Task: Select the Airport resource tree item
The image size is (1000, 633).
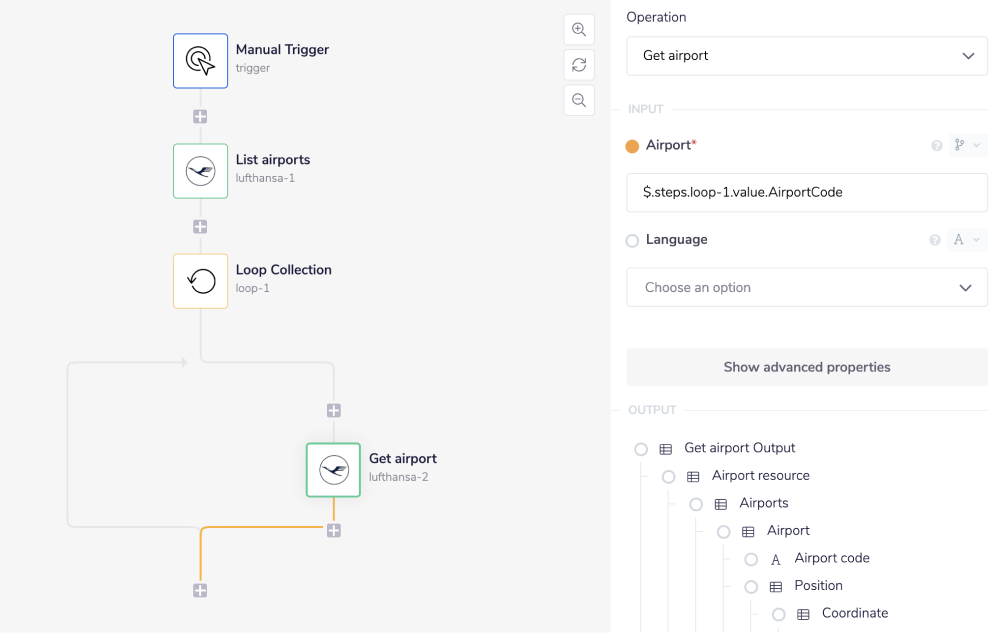Action: (x=760, y=476)
